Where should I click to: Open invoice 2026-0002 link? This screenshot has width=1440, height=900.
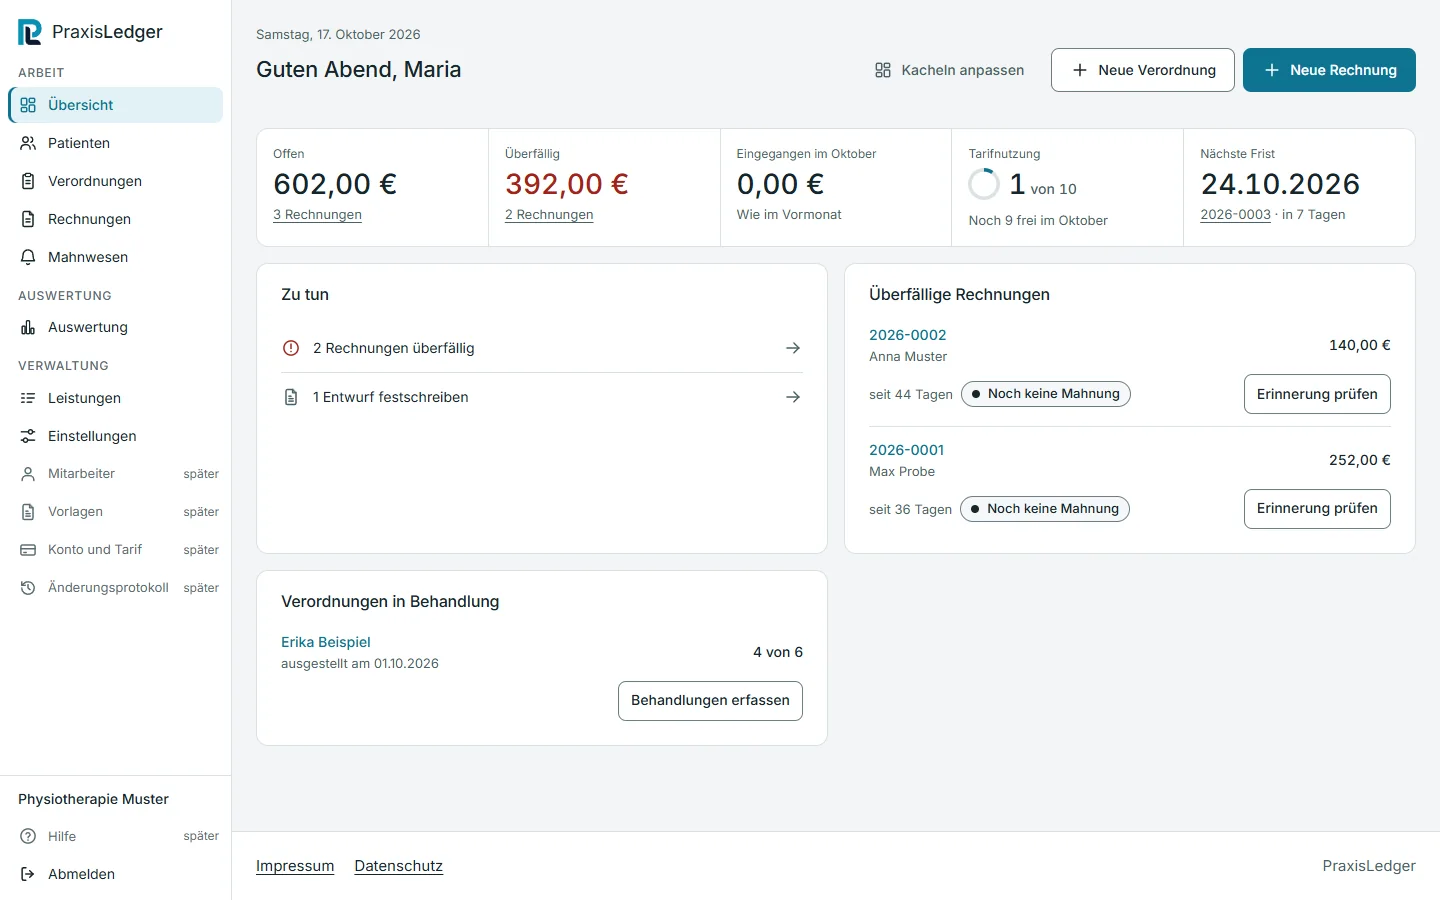(907, 335)
